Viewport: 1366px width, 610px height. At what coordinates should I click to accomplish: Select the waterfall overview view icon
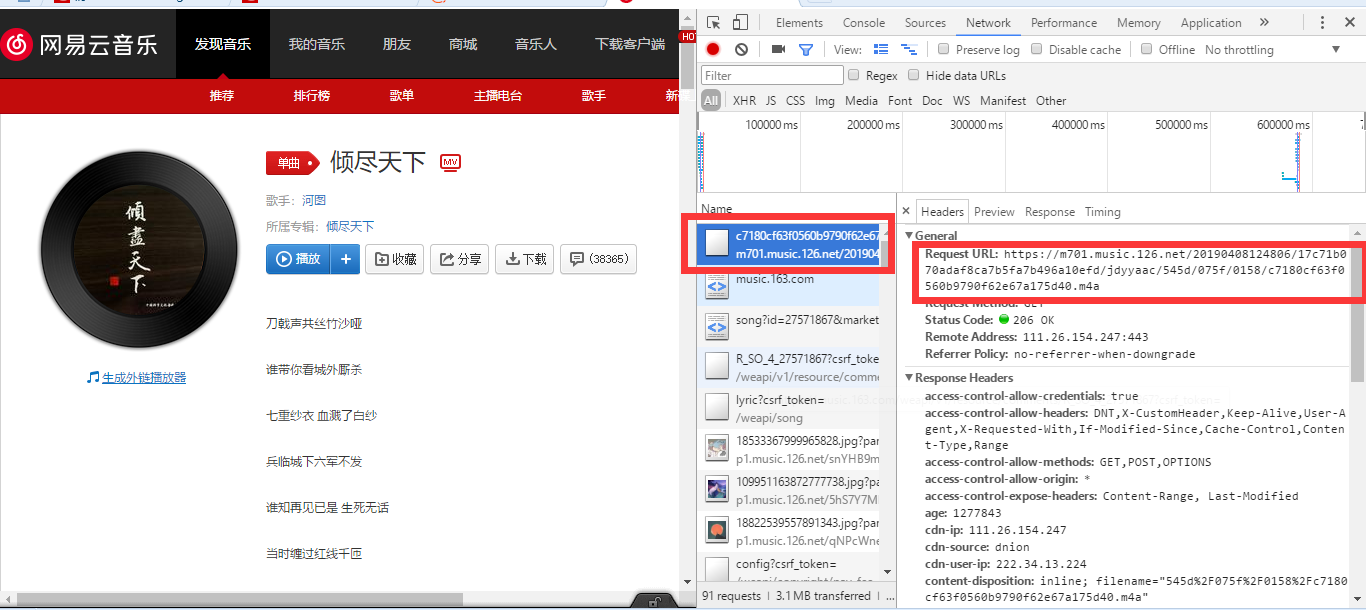[x=909, y=49]
